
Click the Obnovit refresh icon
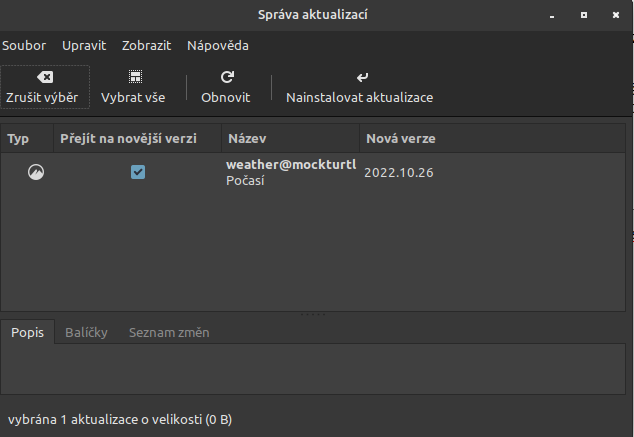click(x=226, y=77)
